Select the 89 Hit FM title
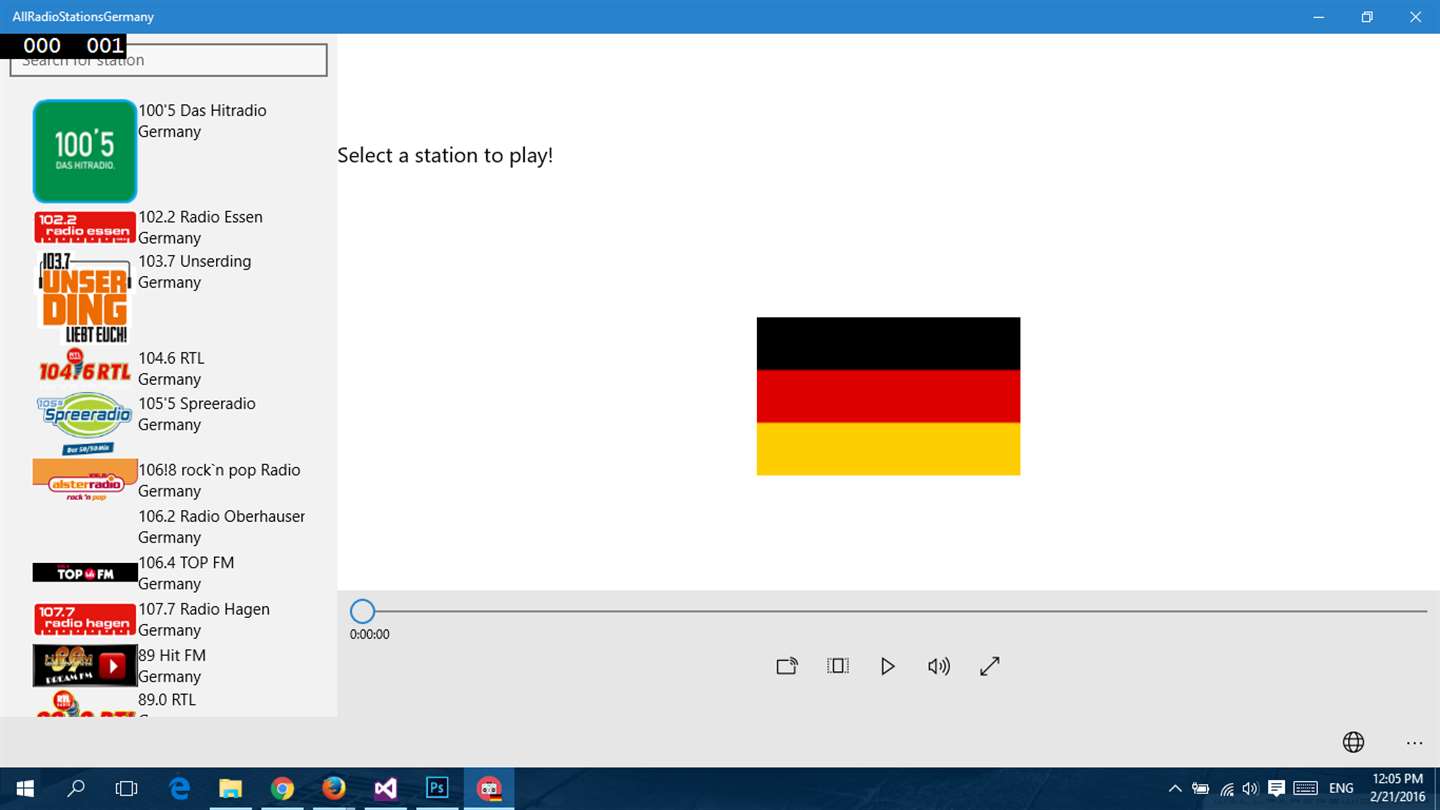This screenshot has height=810, width=1440. click(x=172, y=655)
